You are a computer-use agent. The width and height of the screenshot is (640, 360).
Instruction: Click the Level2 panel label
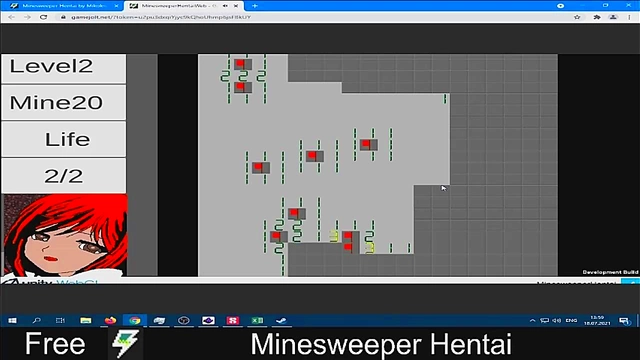pyautogui.click(x=64, y=69)
